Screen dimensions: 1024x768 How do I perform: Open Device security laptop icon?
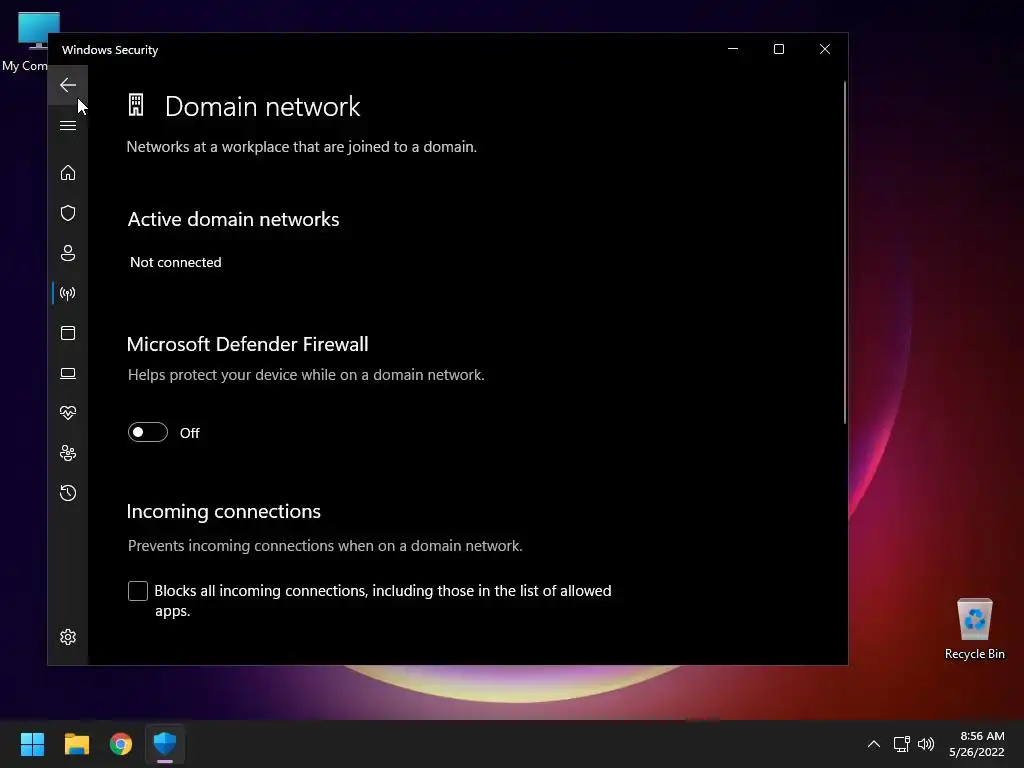68,373
